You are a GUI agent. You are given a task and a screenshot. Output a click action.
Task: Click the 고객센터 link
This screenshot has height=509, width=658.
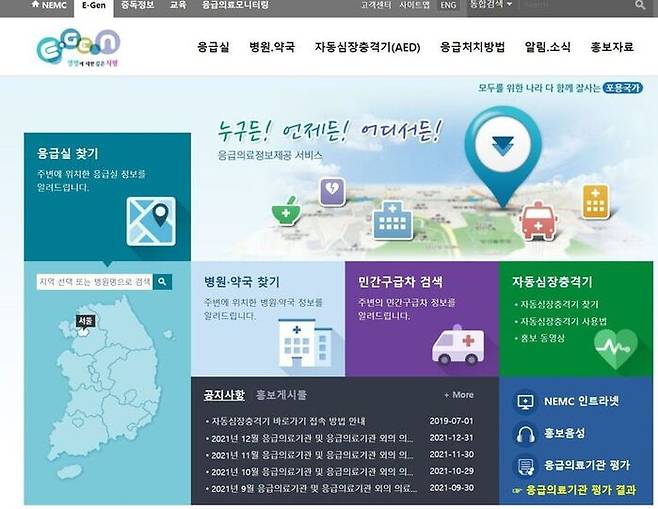pyautogui.click(x=376, y=5)
